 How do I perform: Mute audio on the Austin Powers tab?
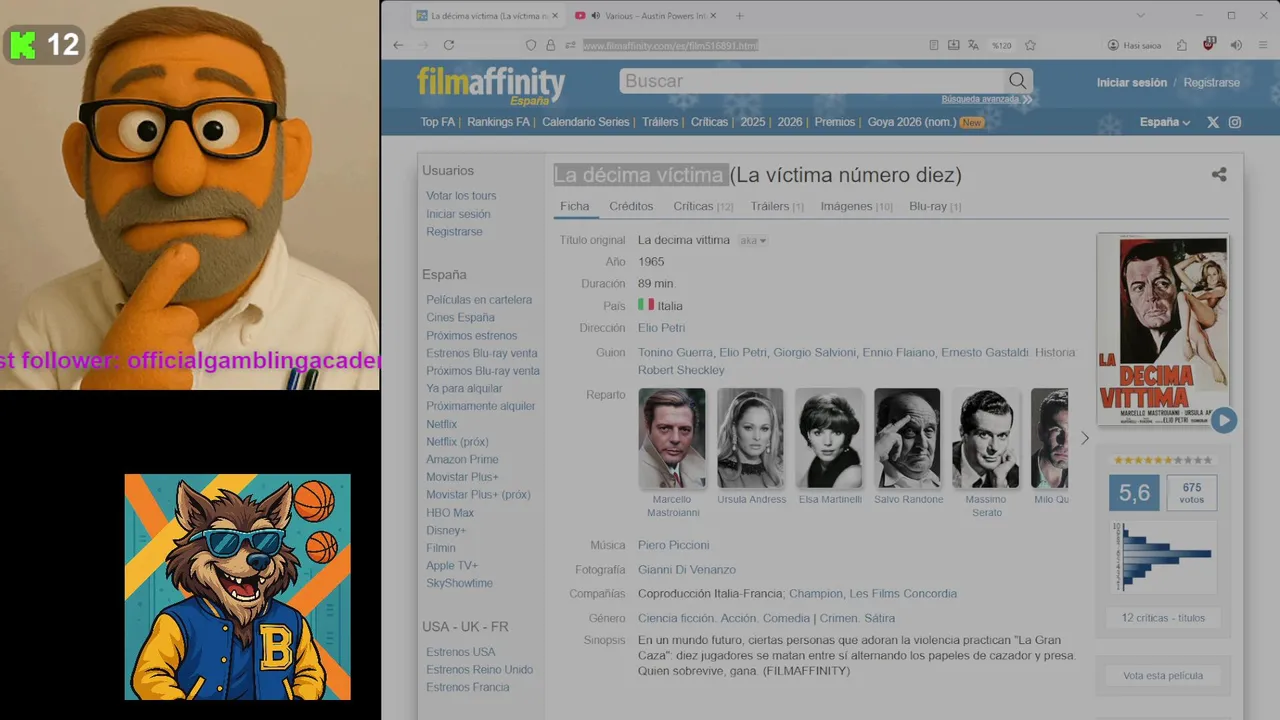[x=596, y=16]
